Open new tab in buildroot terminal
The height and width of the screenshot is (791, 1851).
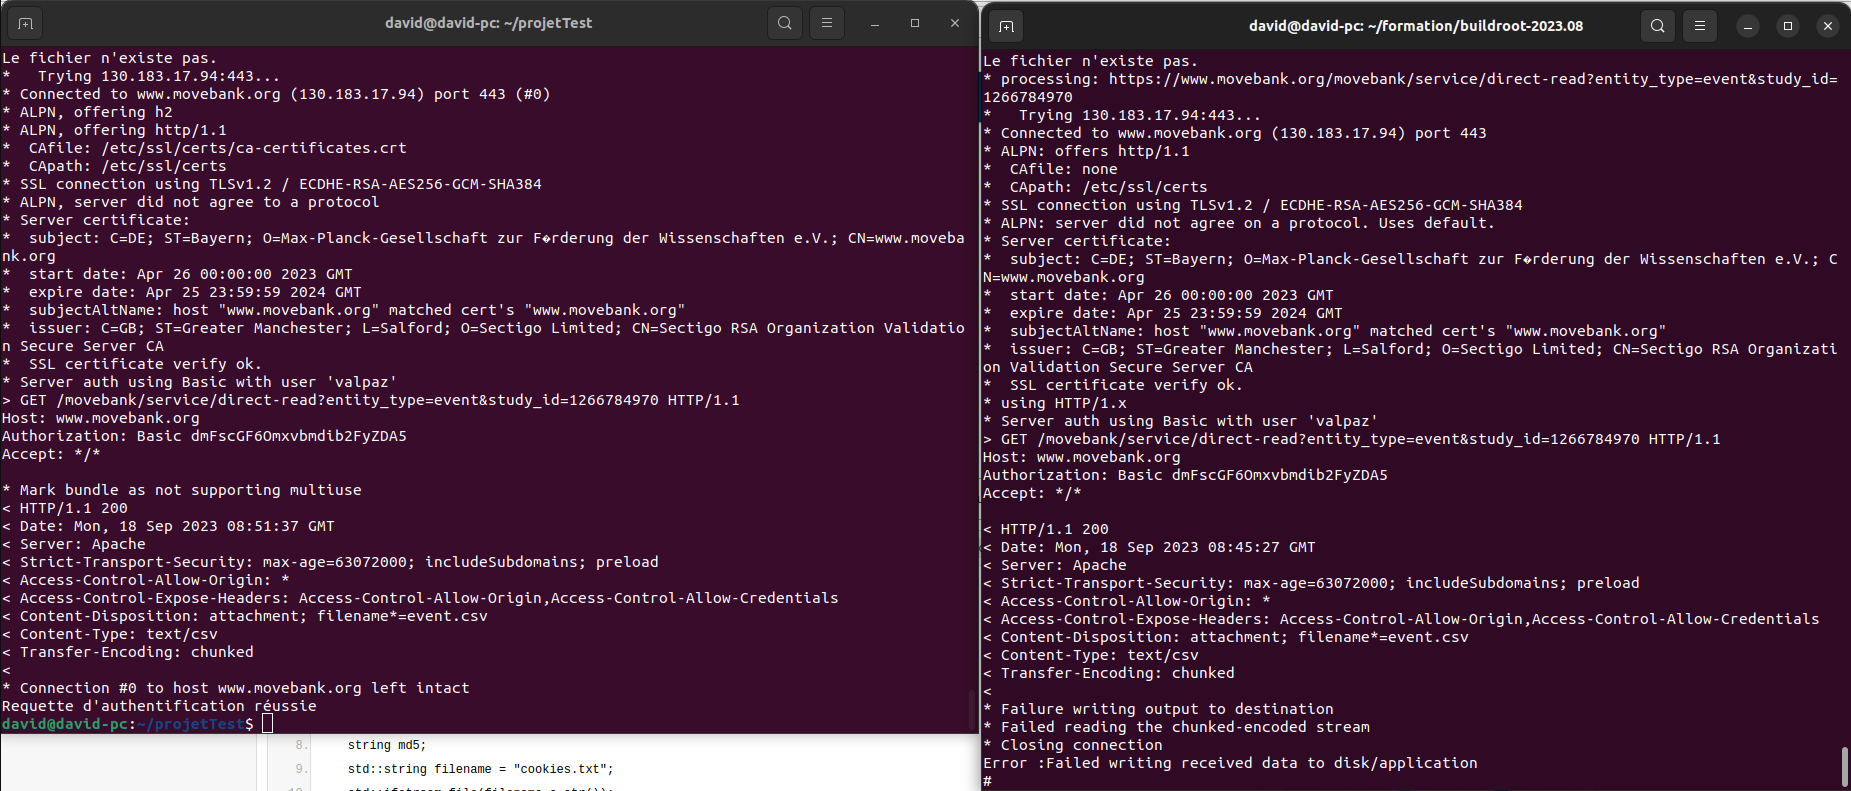1006,26
